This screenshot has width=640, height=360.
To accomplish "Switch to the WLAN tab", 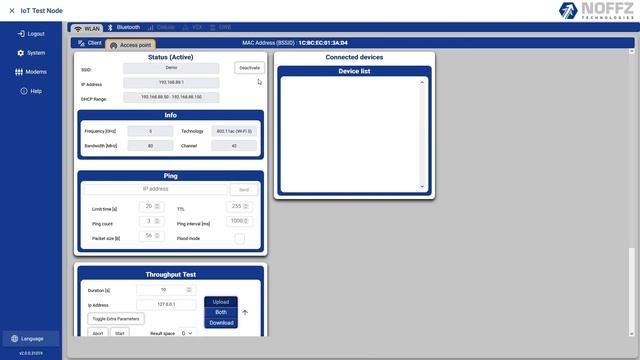I will click(x=87, y=29).
